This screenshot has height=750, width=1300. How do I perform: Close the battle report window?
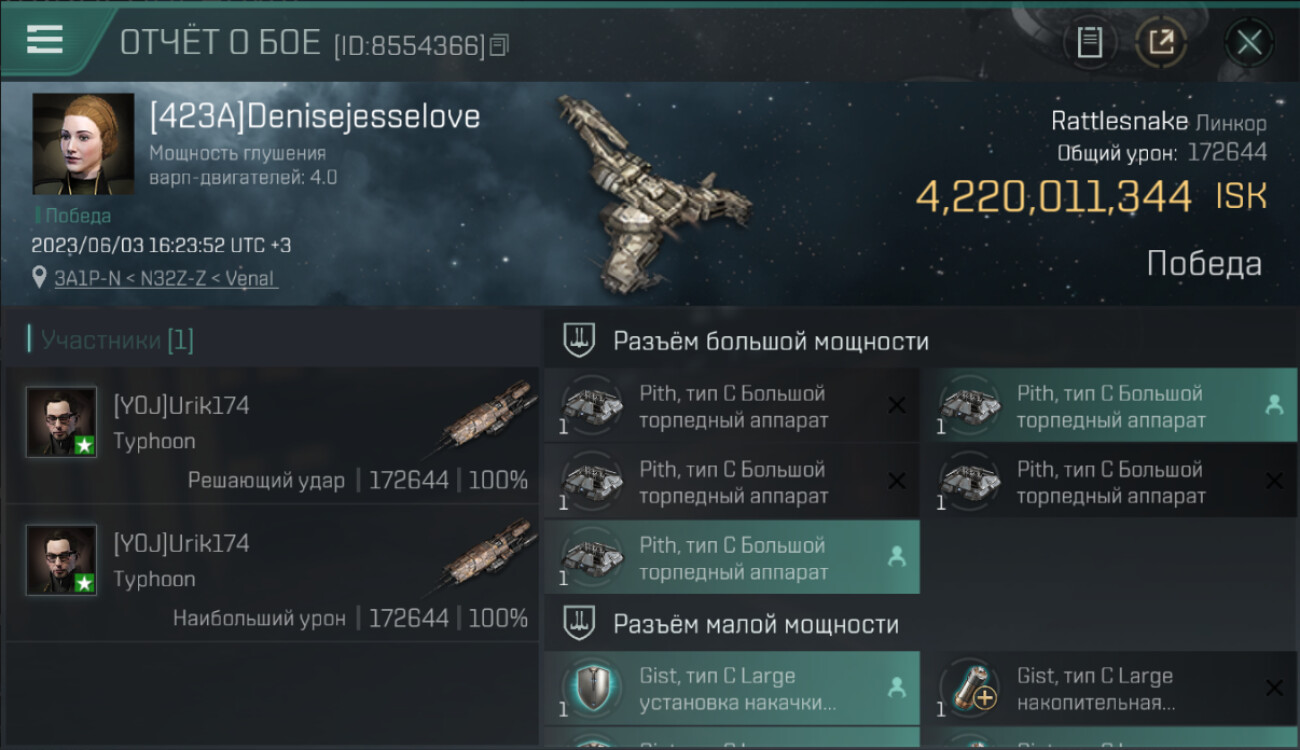point(1249,42)
